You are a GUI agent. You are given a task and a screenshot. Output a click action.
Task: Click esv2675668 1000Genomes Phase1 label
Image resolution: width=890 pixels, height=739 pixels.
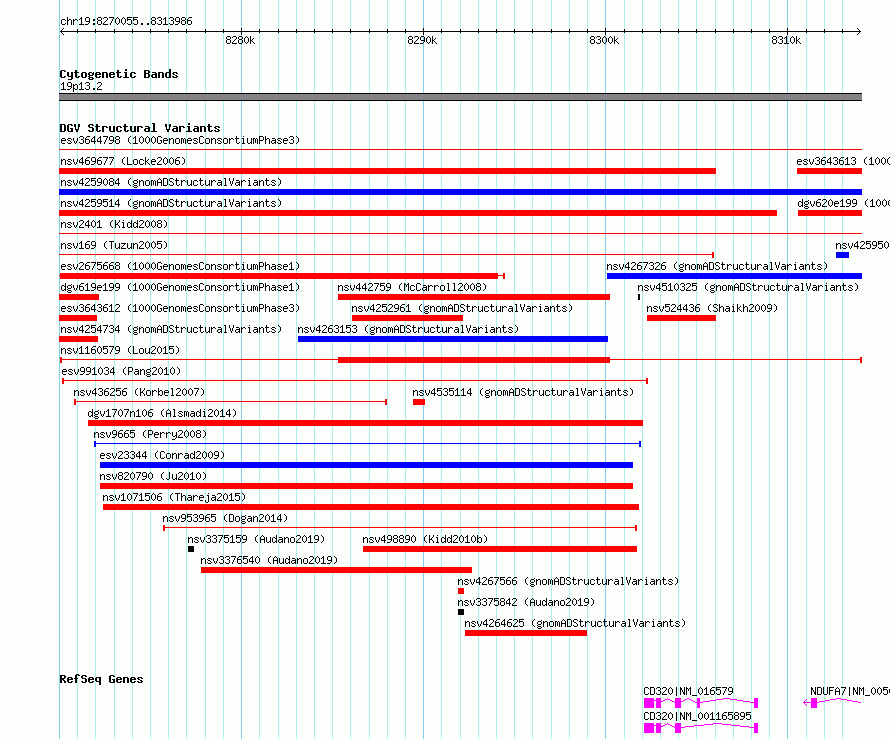(180, 266)
